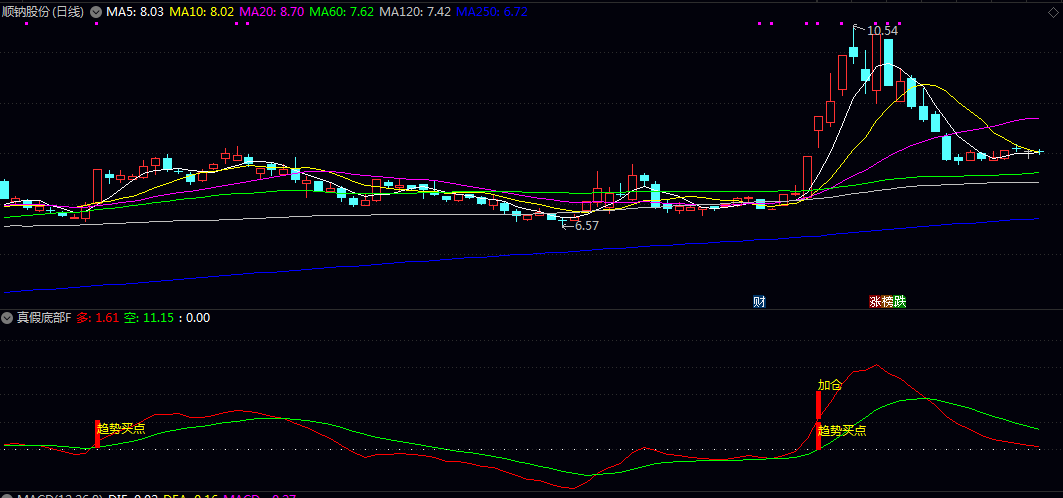Click the 加仓 signal label

tap(830, 385)
